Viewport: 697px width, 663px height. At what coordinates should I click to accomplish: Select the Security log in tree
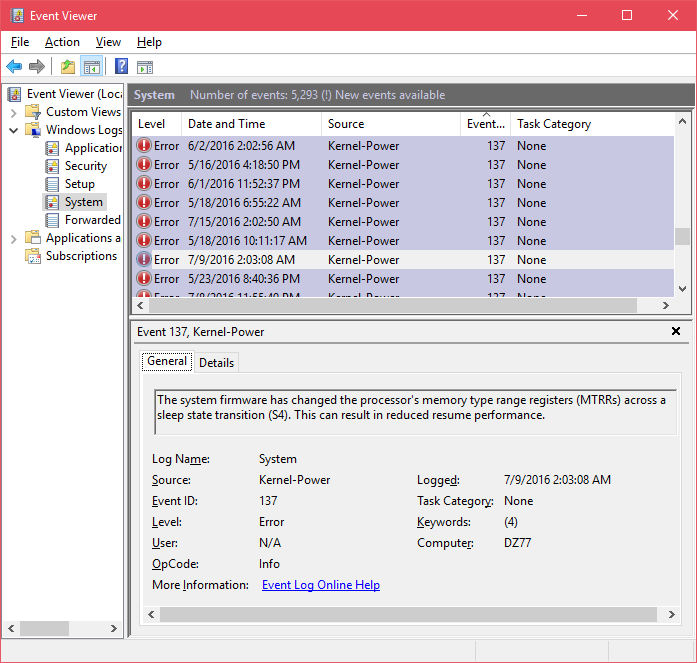(86, 166)
